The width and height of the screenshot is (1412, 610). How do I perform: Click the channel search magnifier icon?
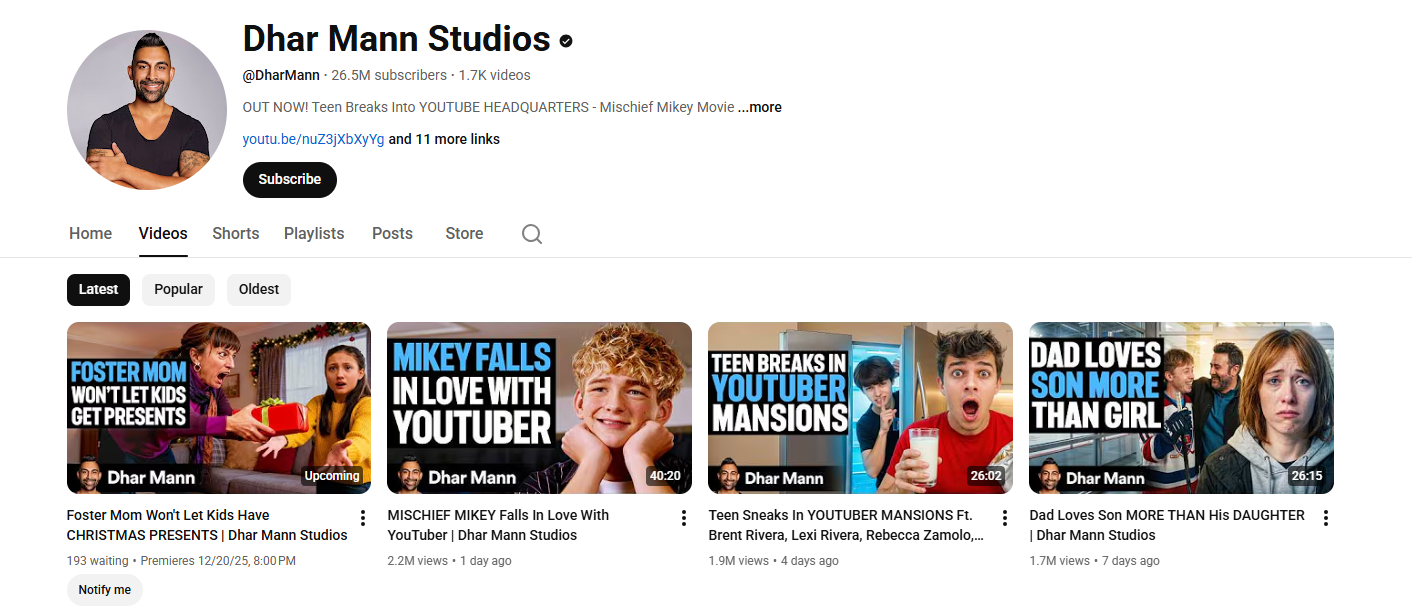pos(532,234)
